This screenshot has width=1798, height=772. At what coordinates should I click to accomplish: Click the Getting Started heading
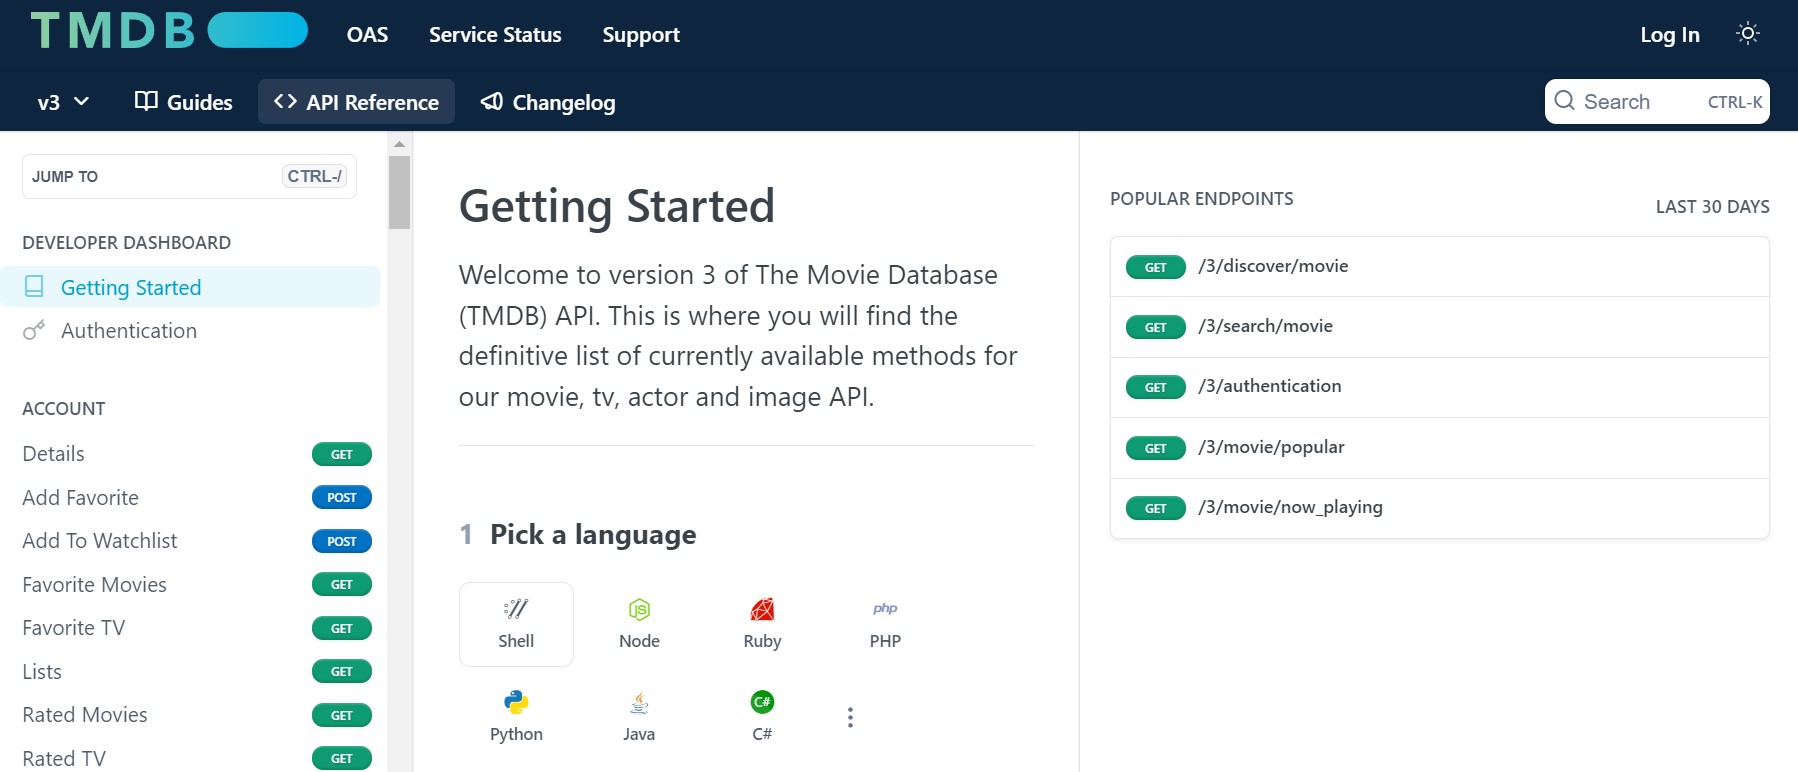[x=617, y=206]
